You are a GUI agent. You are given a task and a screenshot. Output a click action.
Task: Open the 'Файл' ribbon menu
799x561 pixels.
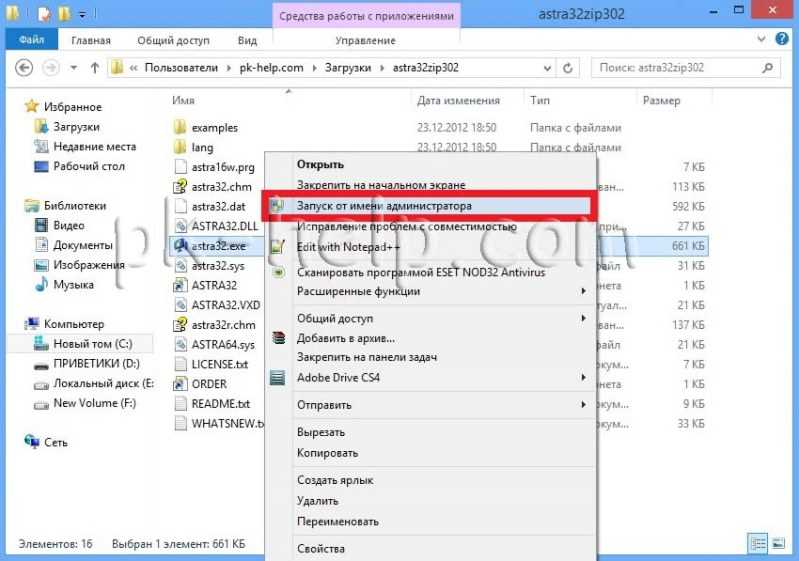pyautogui.click(x=31, y=41)
